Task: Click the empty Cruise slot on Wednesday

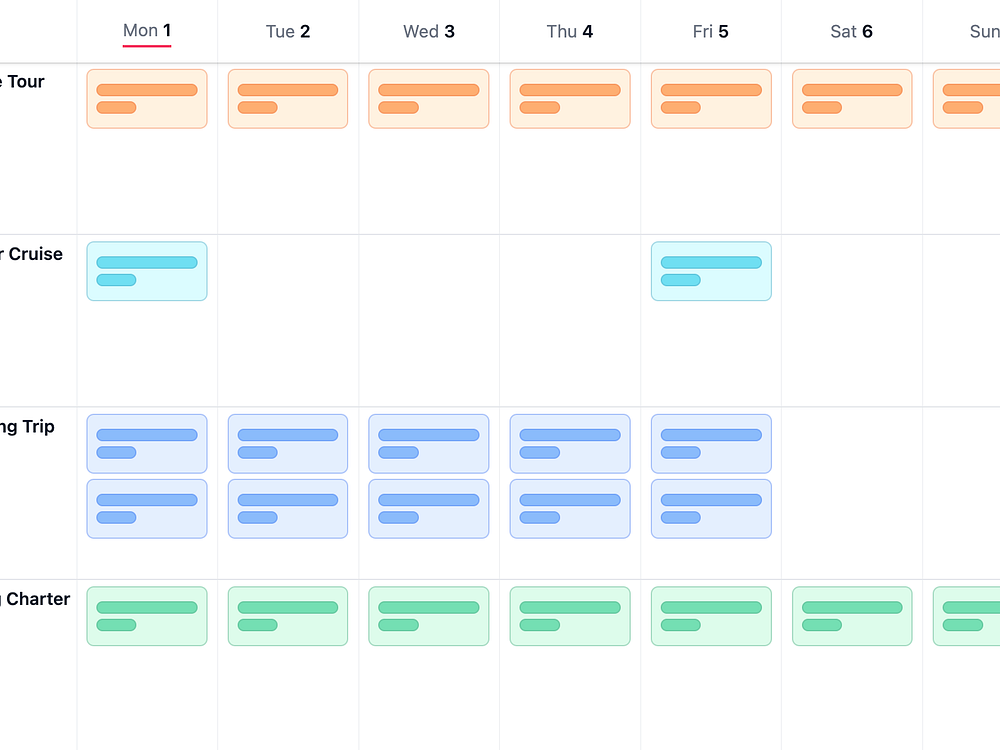Action: [429, 321]
